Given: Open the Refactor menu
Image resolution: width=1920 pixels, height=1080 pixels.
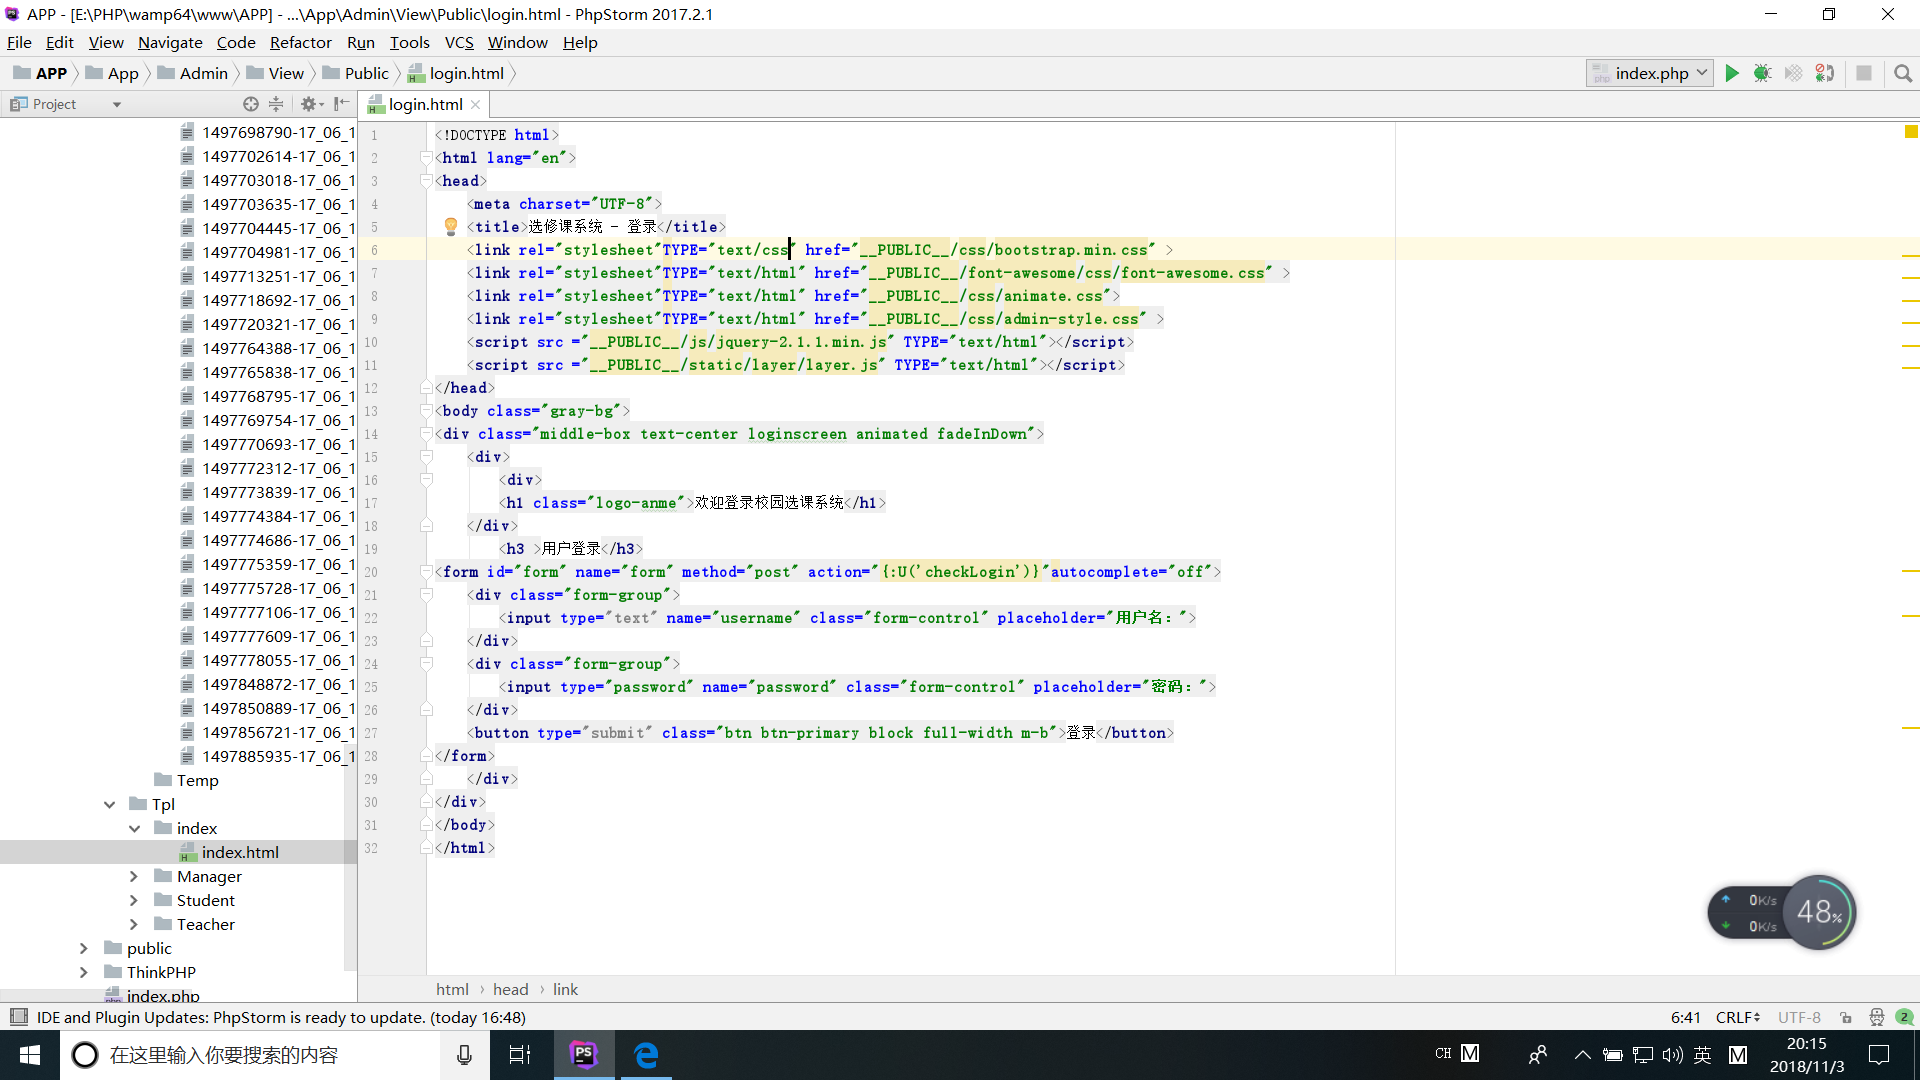Looking at the screenshot, I should point(300,42).
